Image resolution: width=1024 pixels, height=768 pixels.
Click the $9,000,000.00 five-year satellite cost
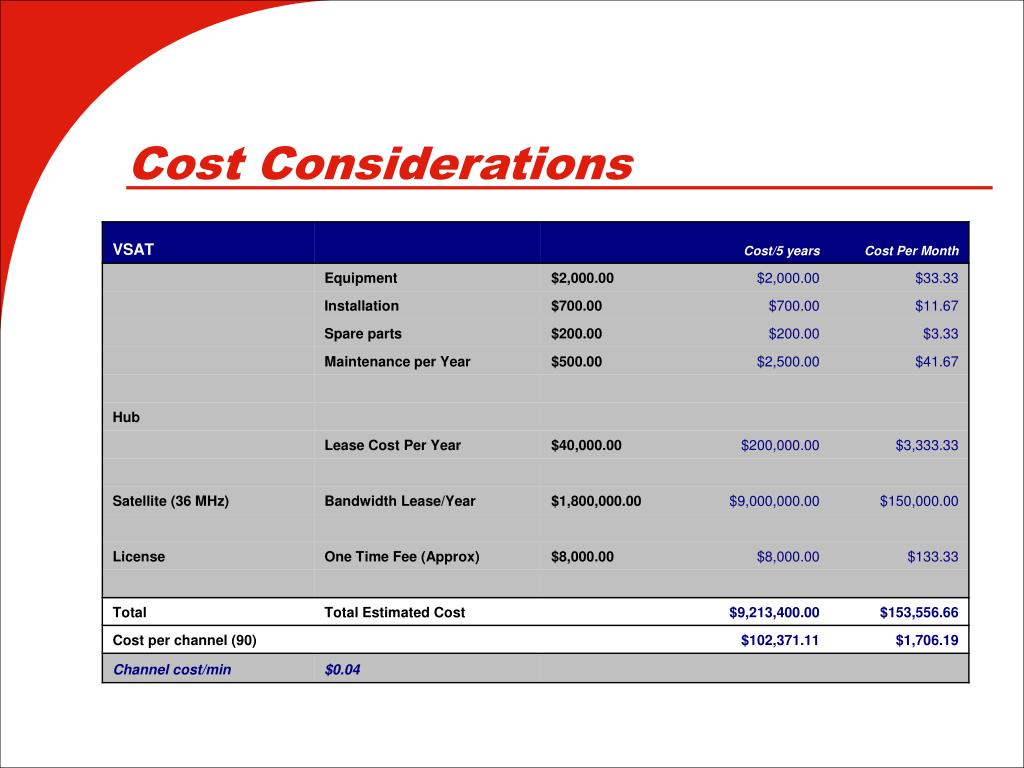point(774,501)
